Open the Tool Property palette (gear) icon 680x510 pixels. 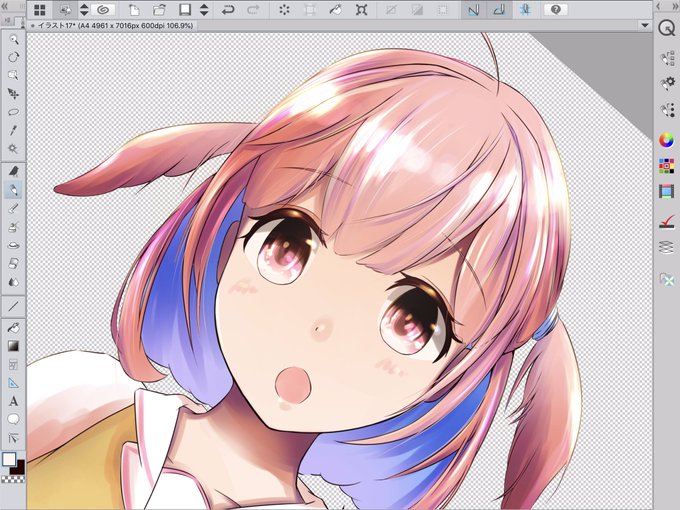[x=667, y=83]
